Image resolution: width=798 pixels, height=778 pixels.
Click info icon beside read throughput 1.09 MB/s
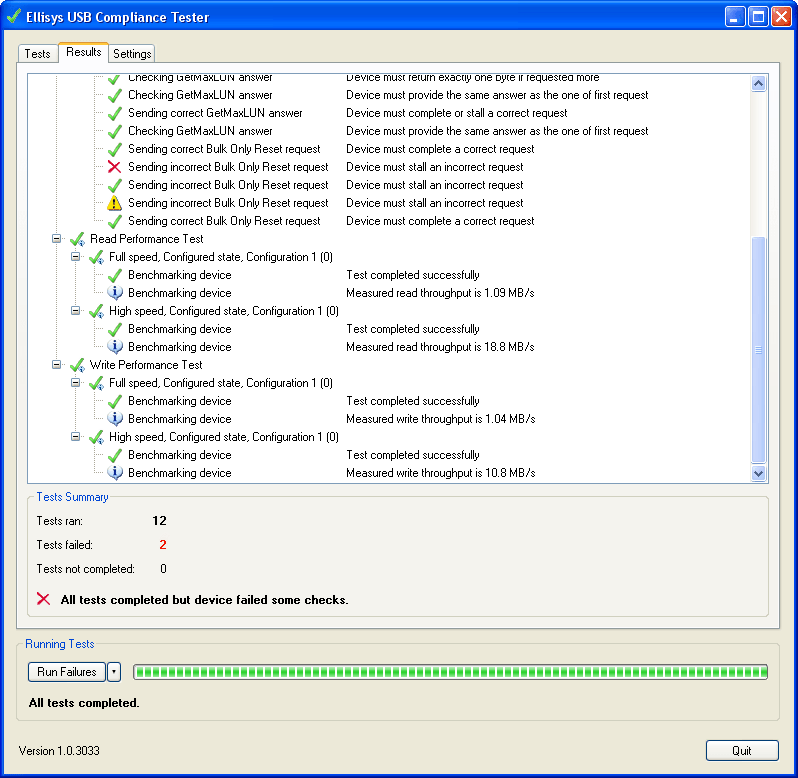point(114,293)
